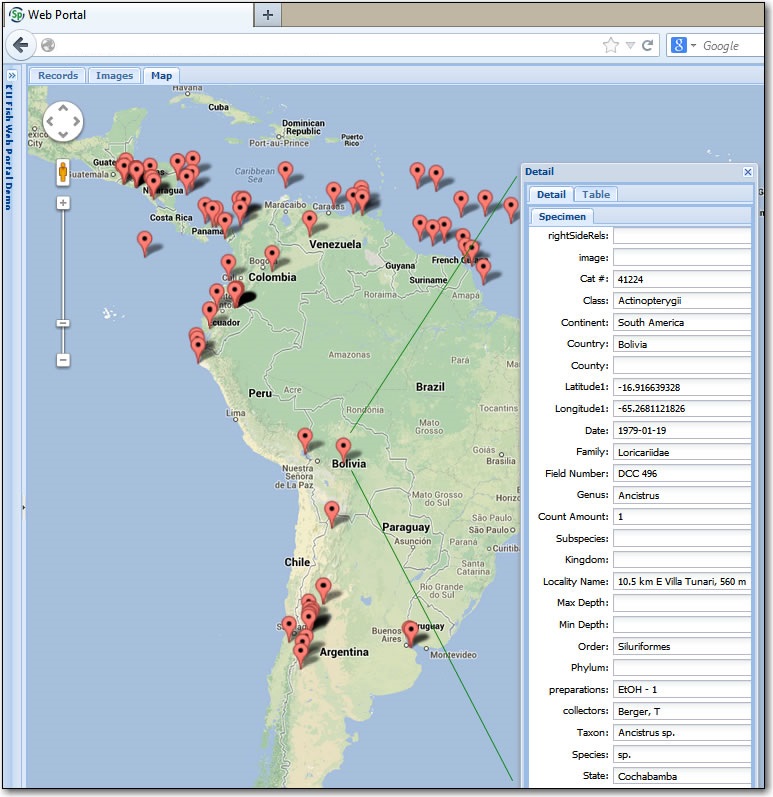Open the Google search engine dropdown

(693, 45)
